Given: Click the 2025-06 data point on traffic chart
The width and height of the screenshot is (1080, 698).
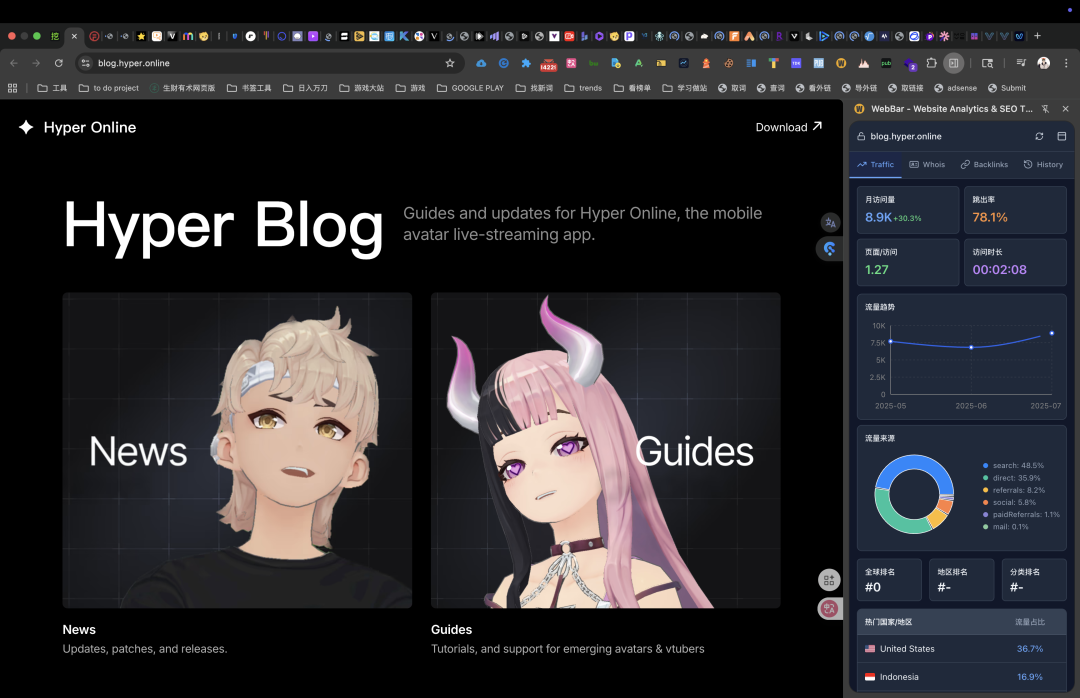Looking at the screenshot, I should coord(971,347).
